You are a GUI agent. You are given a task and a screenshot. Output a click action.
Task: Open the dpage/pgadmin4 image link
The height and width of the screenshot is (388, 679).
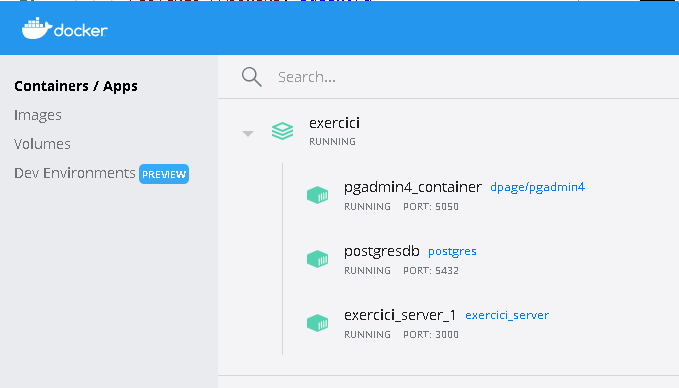(x=537, y=187)
